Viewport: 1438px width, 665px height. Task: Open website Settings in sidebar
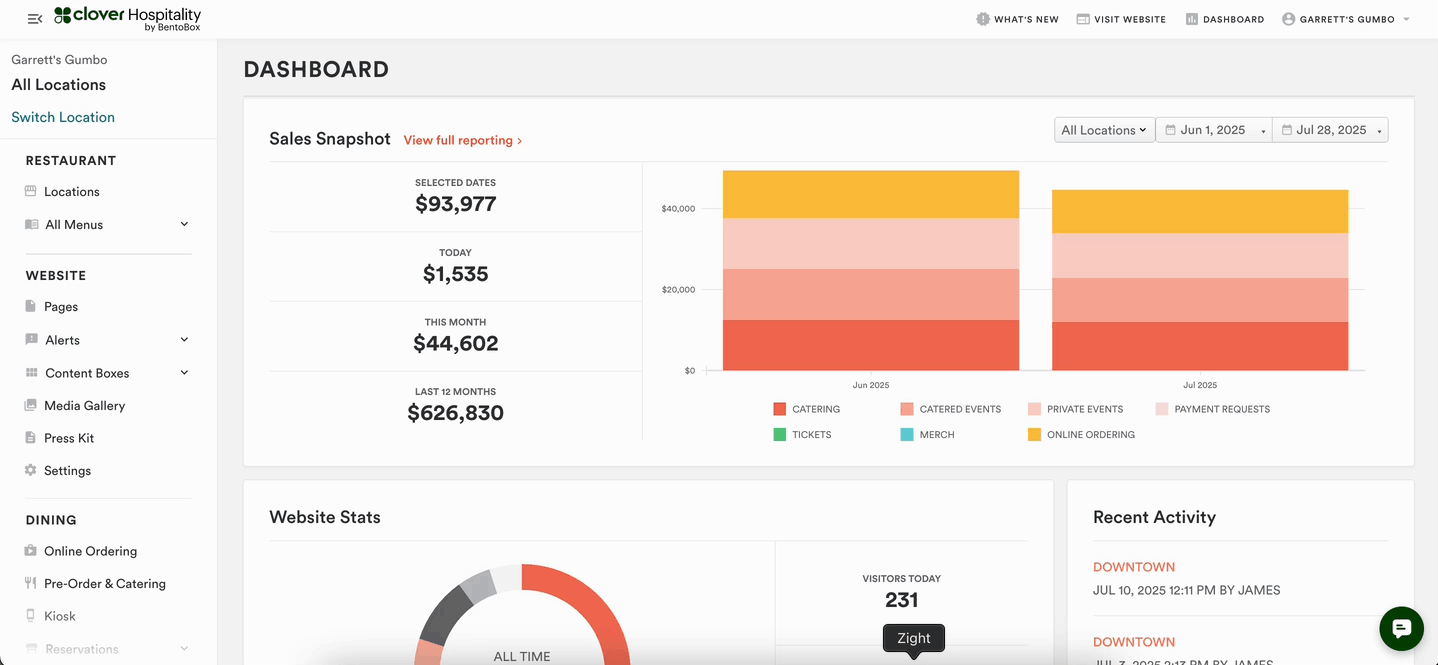pyautogui.click(x=68, y=471)
